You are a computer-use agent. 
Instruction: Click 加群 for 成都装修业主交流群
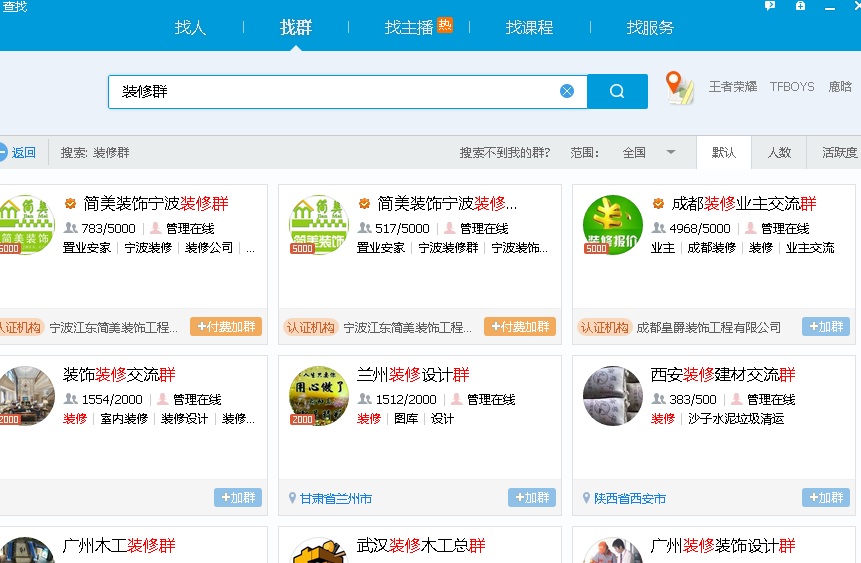pyautogui.click(x=825, y=327)
